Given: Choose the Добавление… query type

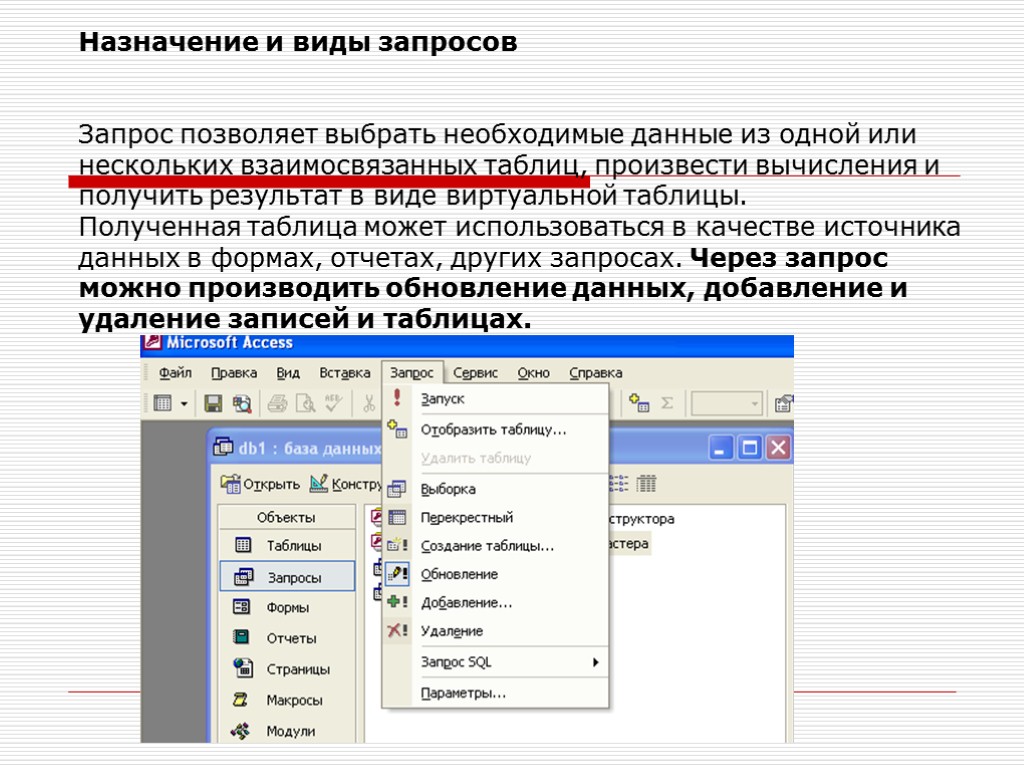Looking at the screenshot, I should click(x=496, y=603).
